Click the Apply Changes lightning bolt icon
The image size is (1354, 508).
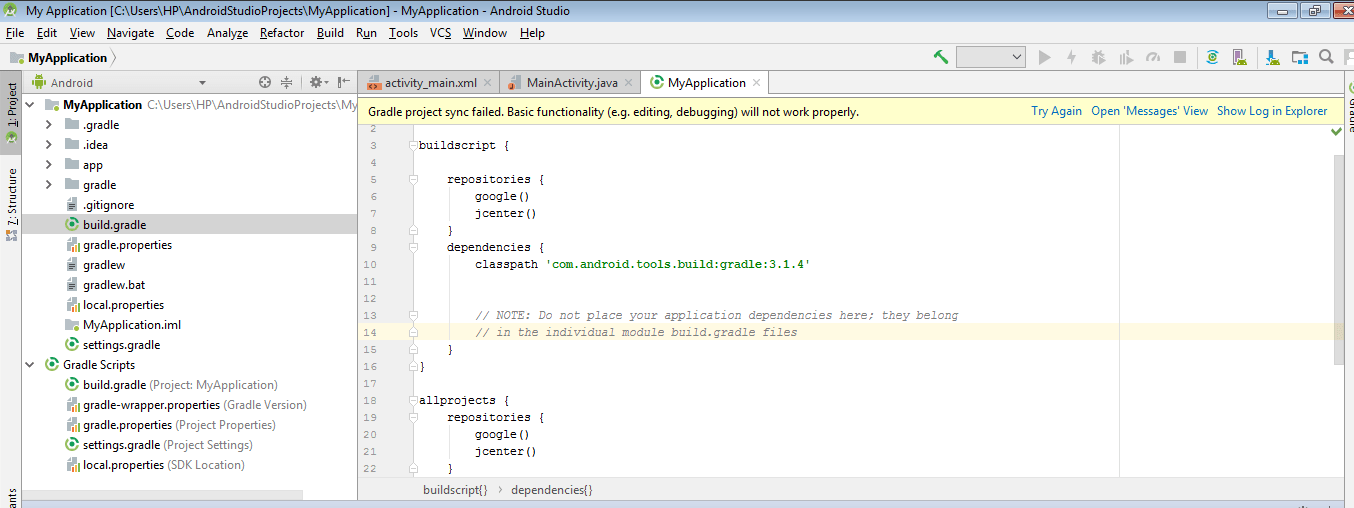[1072, 57]
